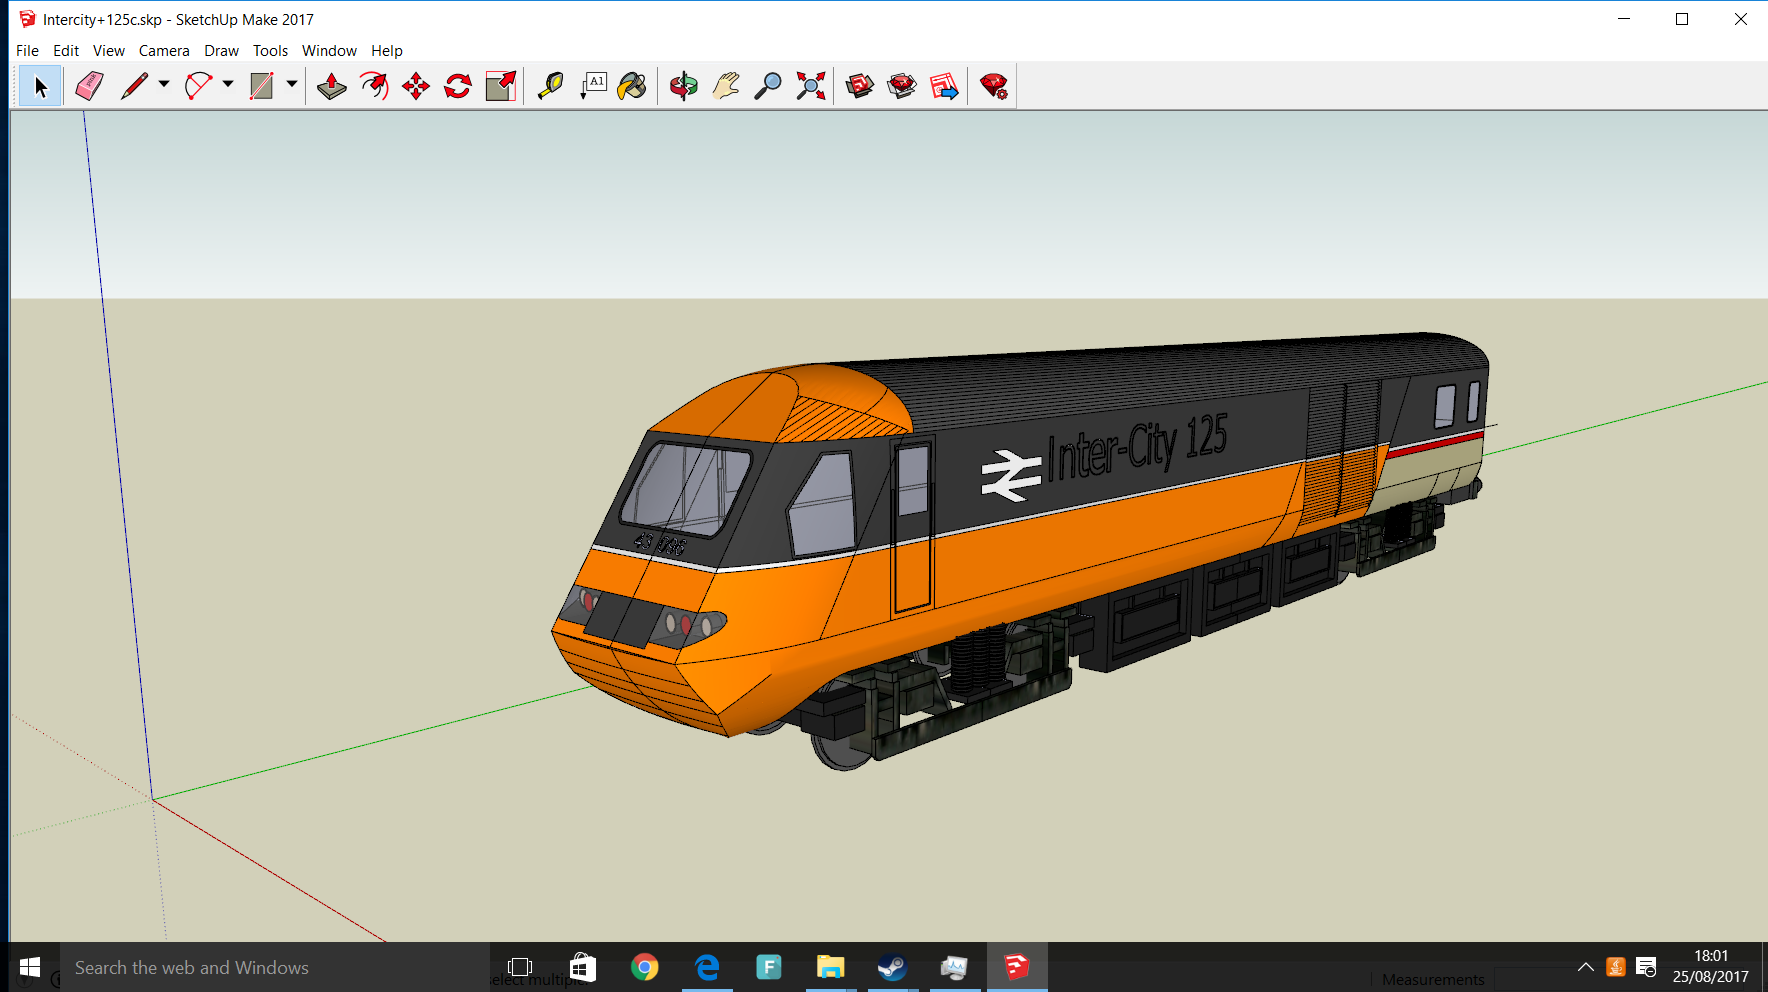
Task: Switch to the SketchUp taskbar button
Action: (x=1017, y=967)
